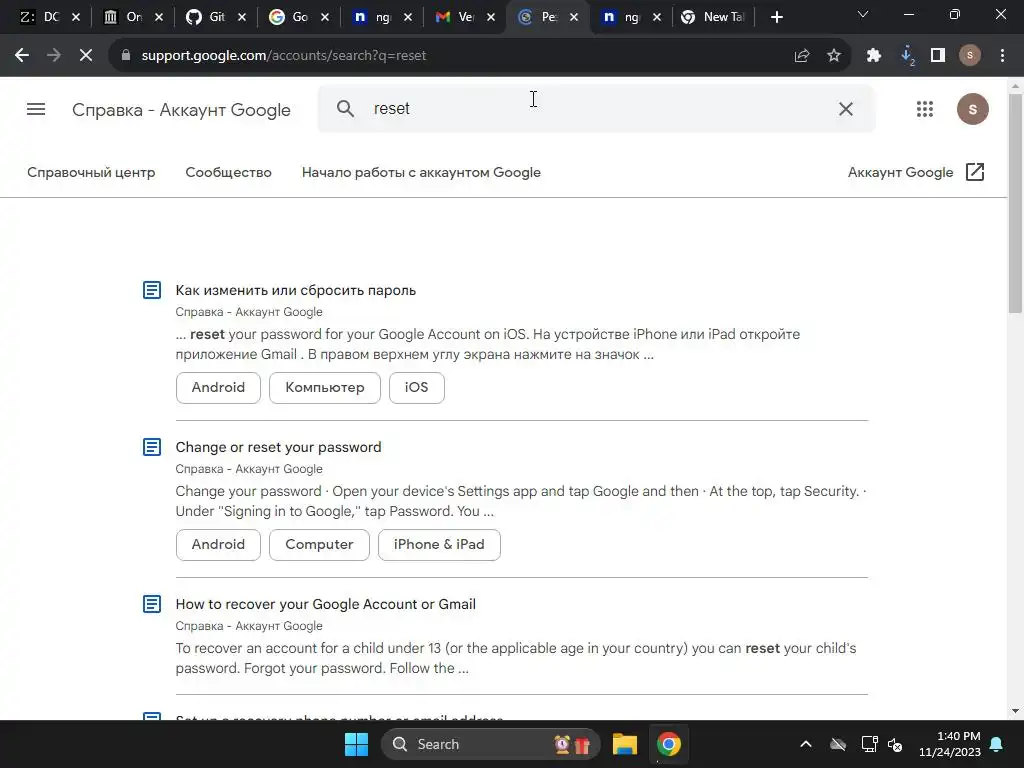Viewport: 1024px width, 768px height.
Task: Open the Windows Start menu
Action: point(357,744)
